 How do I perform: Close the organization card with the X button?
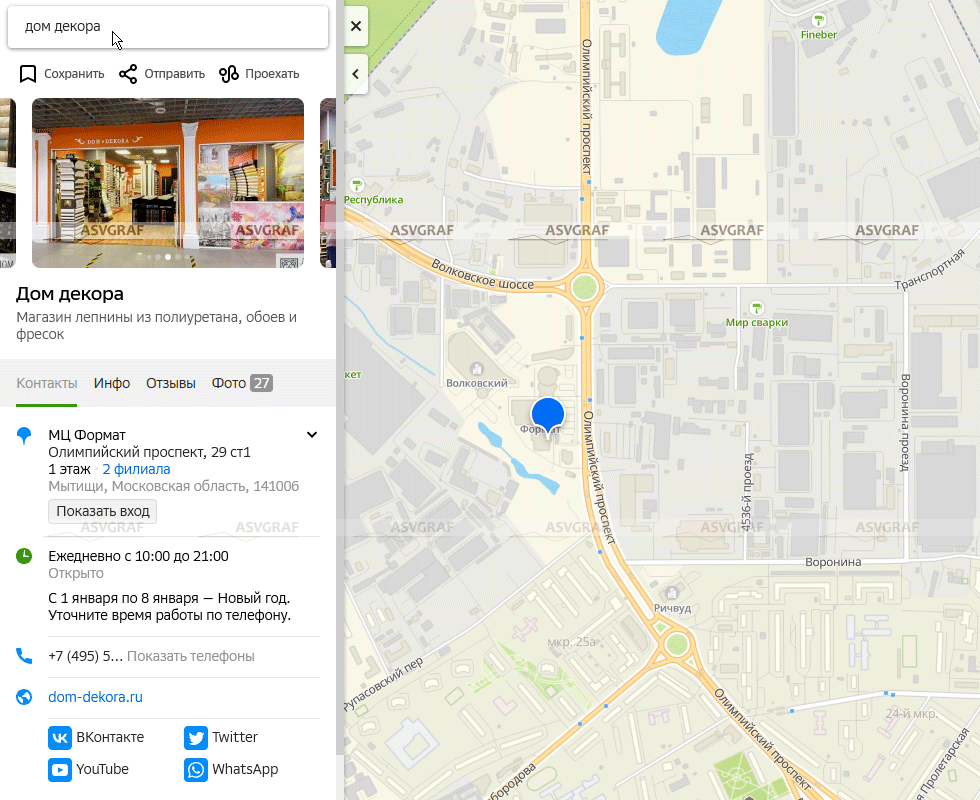pos(356,26)
